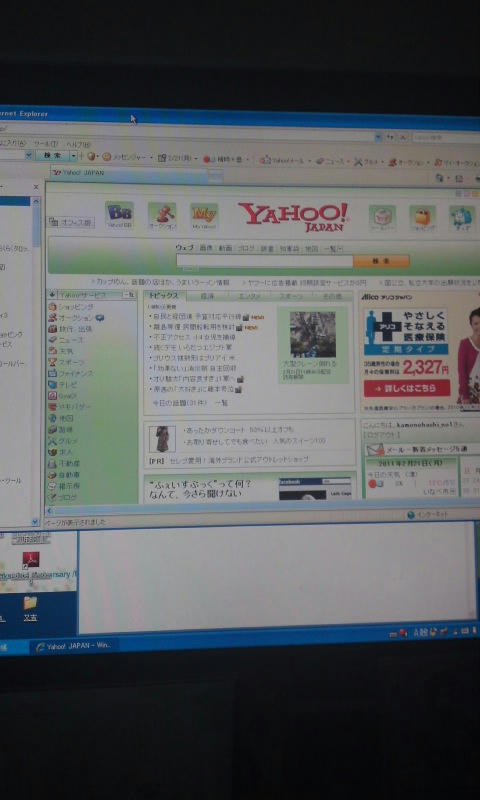The width and height of the screenshot is (480, 800).
Task: Click the 画像 image search link
Action: pyautogui.click(x=206, y=248)
